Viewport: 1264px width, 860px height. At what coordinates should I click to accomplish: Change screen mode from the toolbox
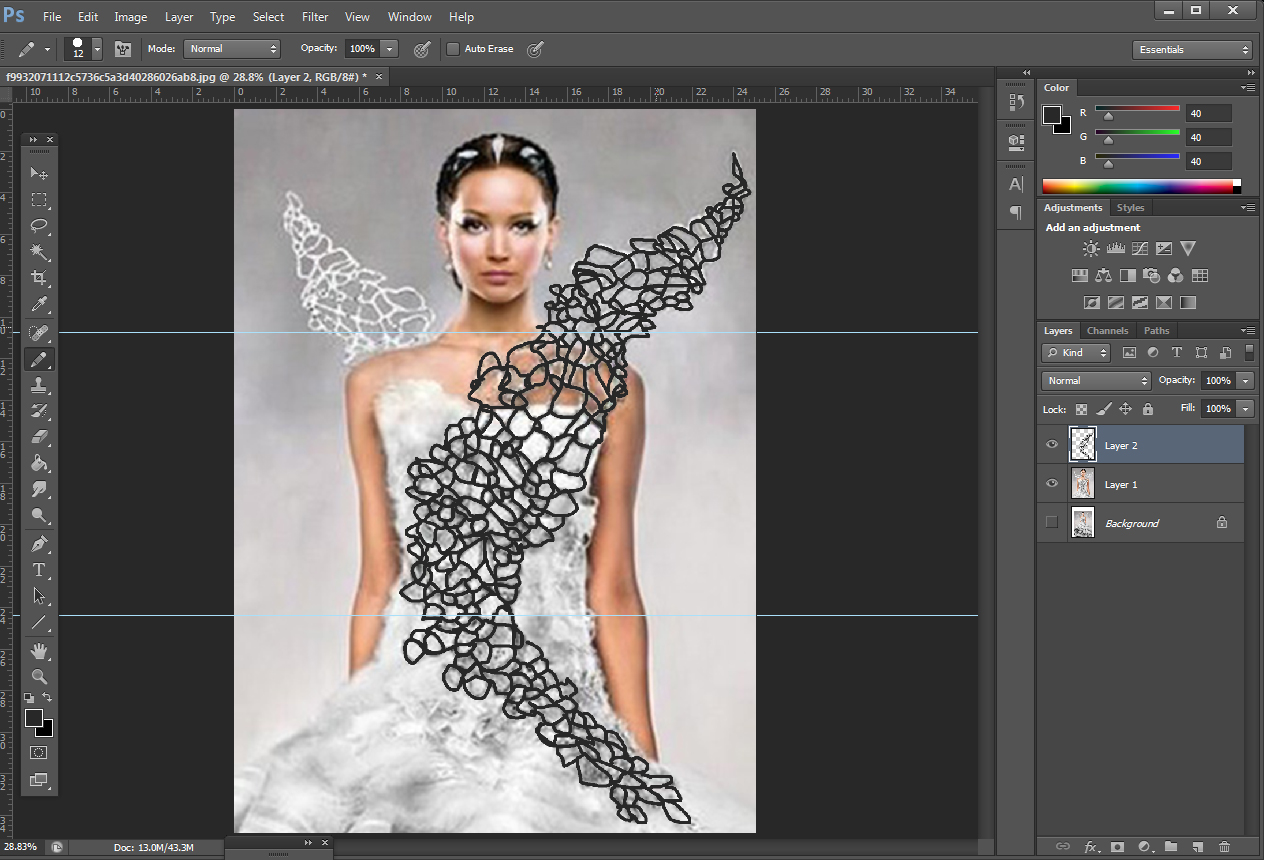39,780
